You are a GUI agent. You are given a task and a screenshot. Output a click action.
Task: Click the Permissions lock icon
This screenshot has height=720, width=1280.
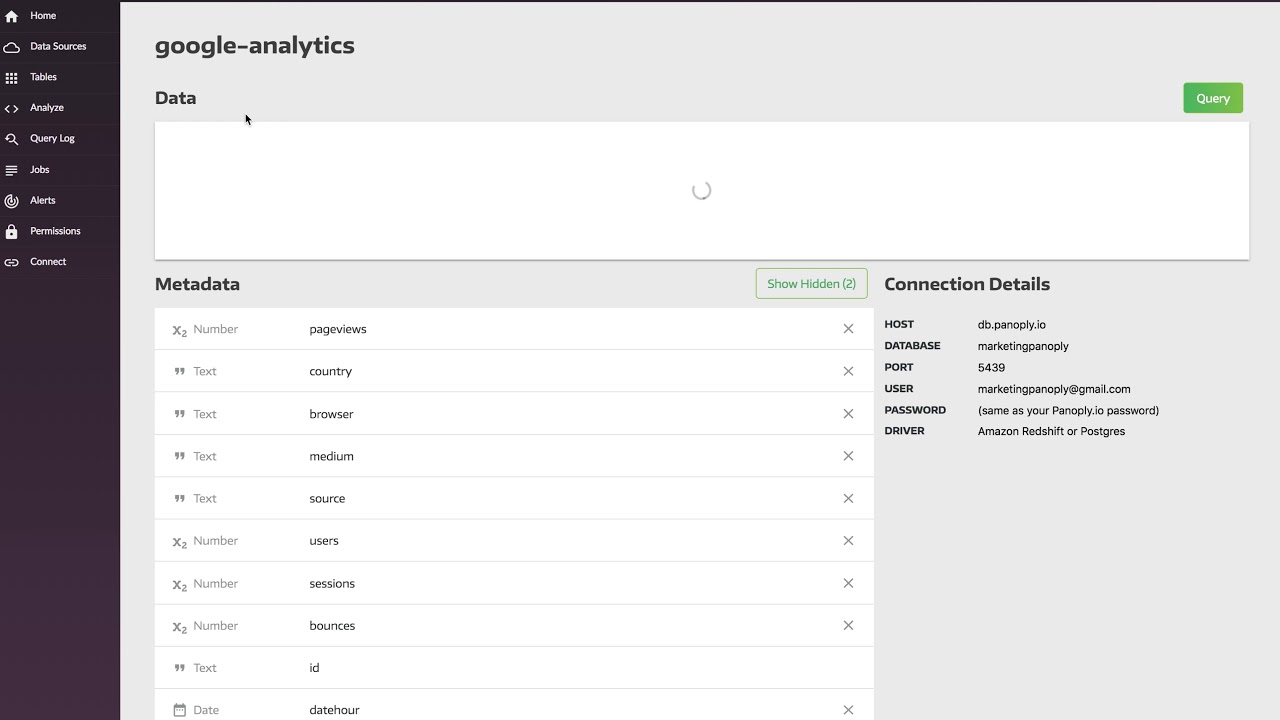pos(11,232)
